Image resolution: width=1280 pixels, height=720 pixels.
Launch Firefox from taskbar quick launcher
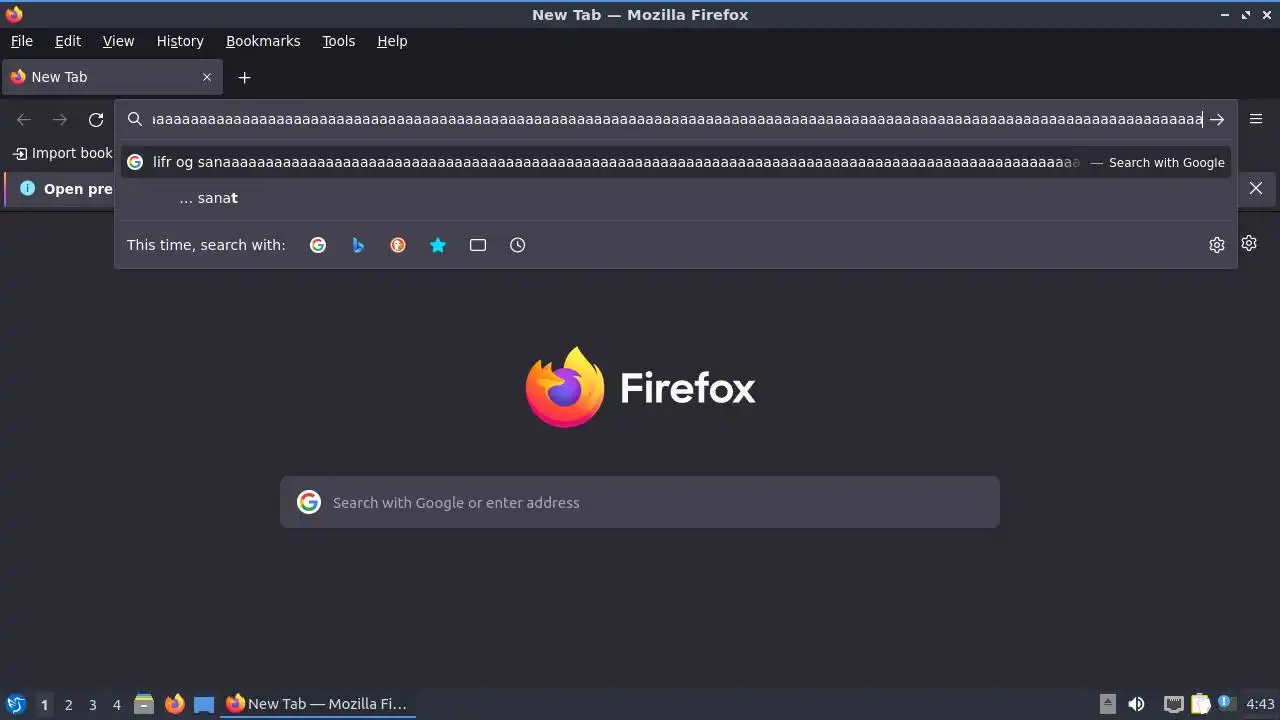pos(174,704)
